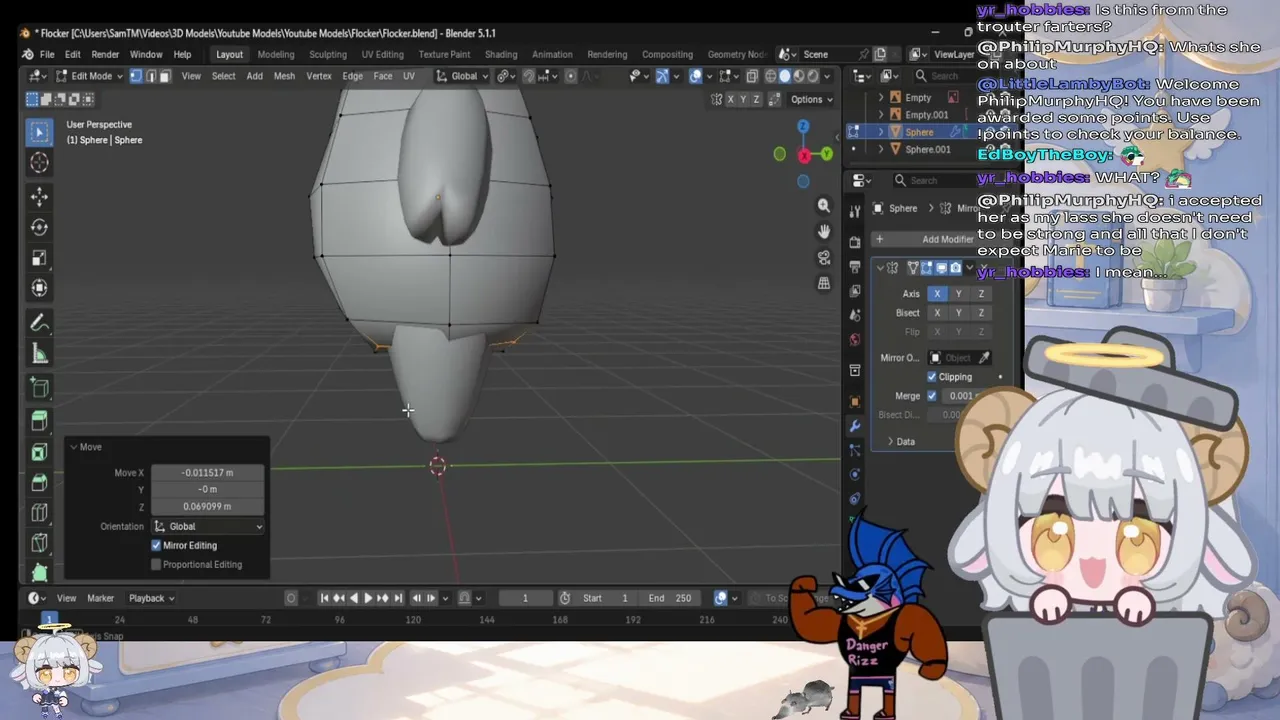
Task: Activate the Move tool in toolbar
Action: (39, 196)
